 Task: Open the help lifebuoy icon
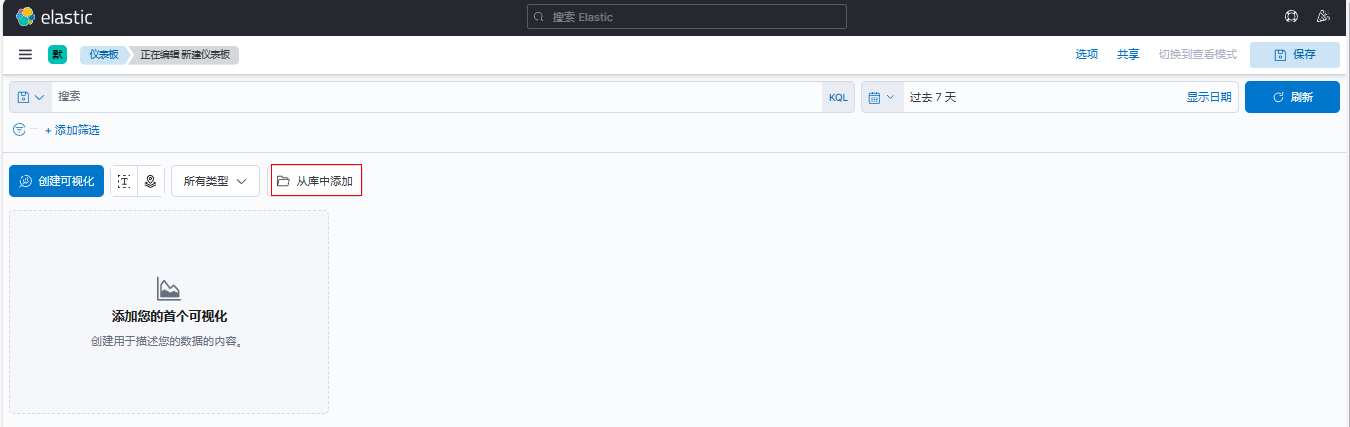click(1291, 17)
